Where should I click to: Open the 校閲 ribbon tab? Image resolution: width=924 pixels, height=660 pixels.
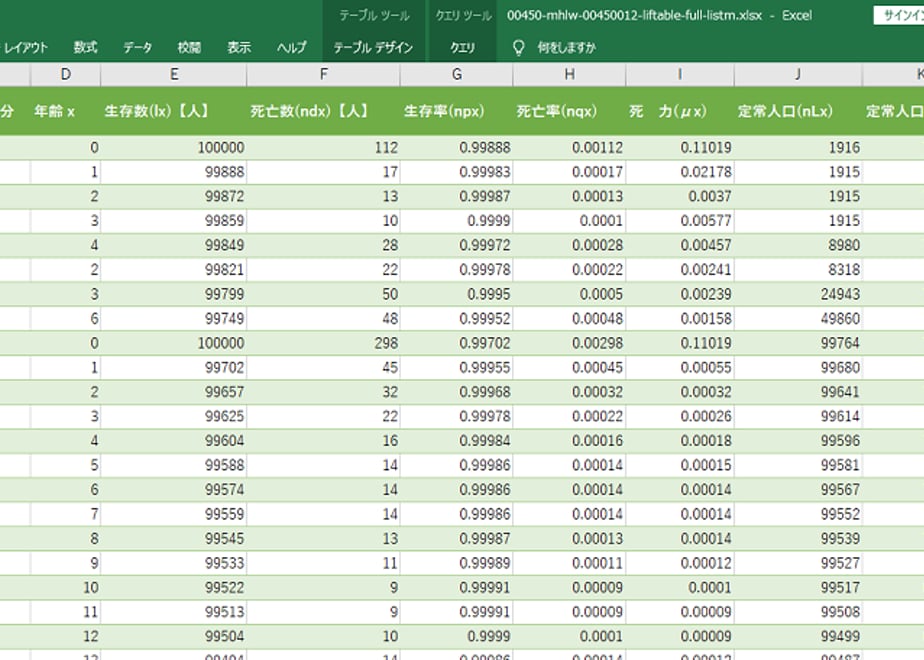pos(189,48)
